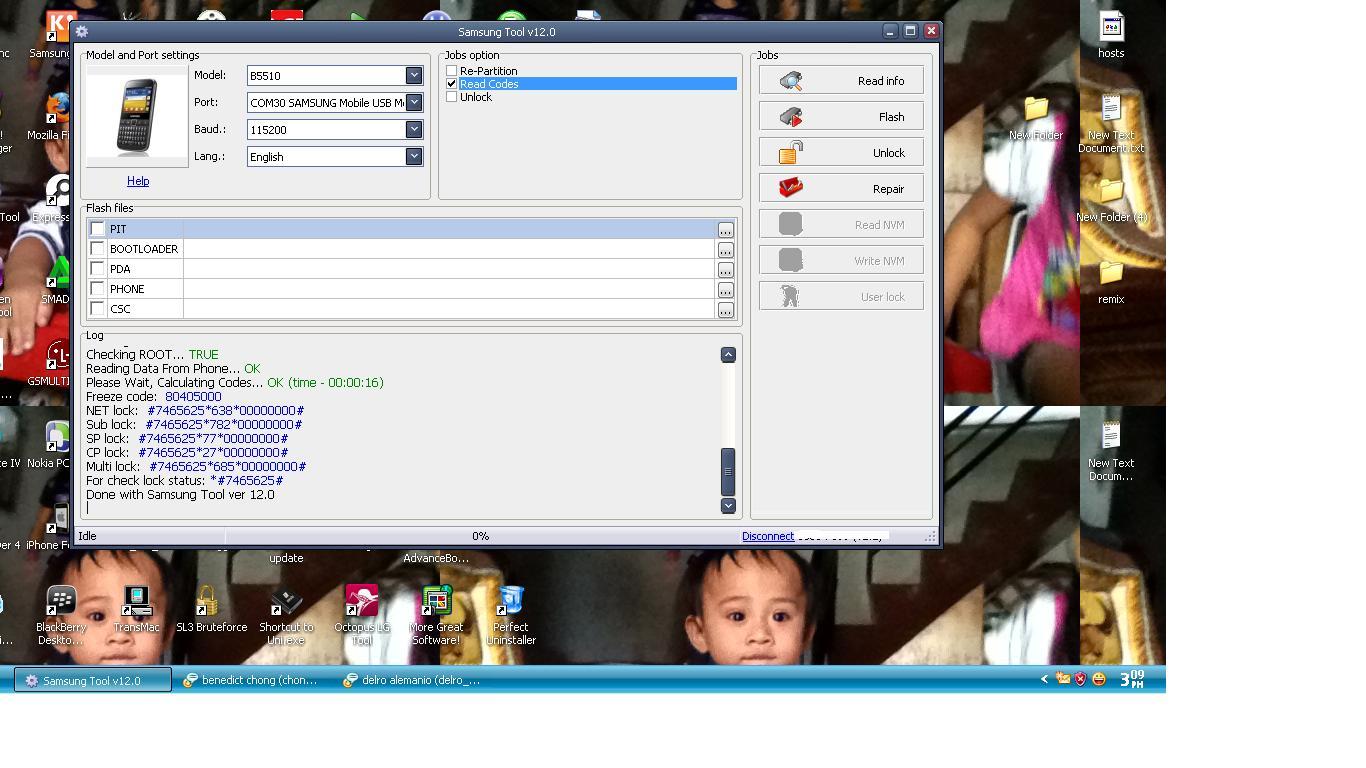Click the Unlock job button
The width and height of the screenshot is (1366, 768).
(841, 153)
